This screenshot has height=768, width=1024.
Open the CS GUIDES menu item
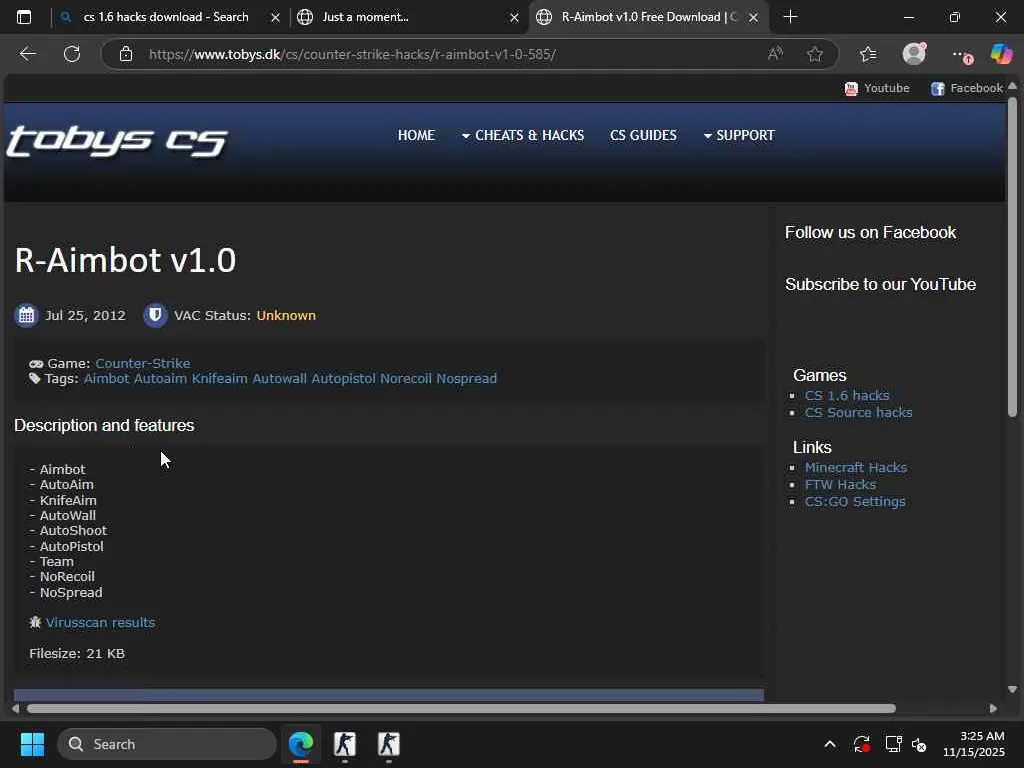coord(643,135)
